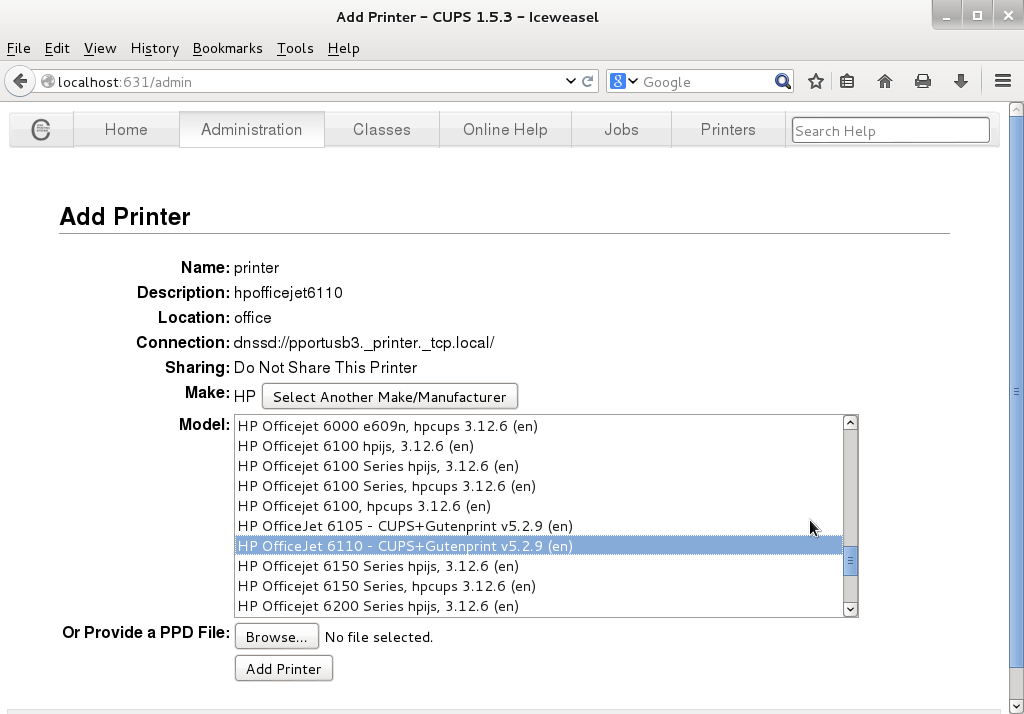
Task: Switch to the Jobs tab
Action: [x=621, y=129]
